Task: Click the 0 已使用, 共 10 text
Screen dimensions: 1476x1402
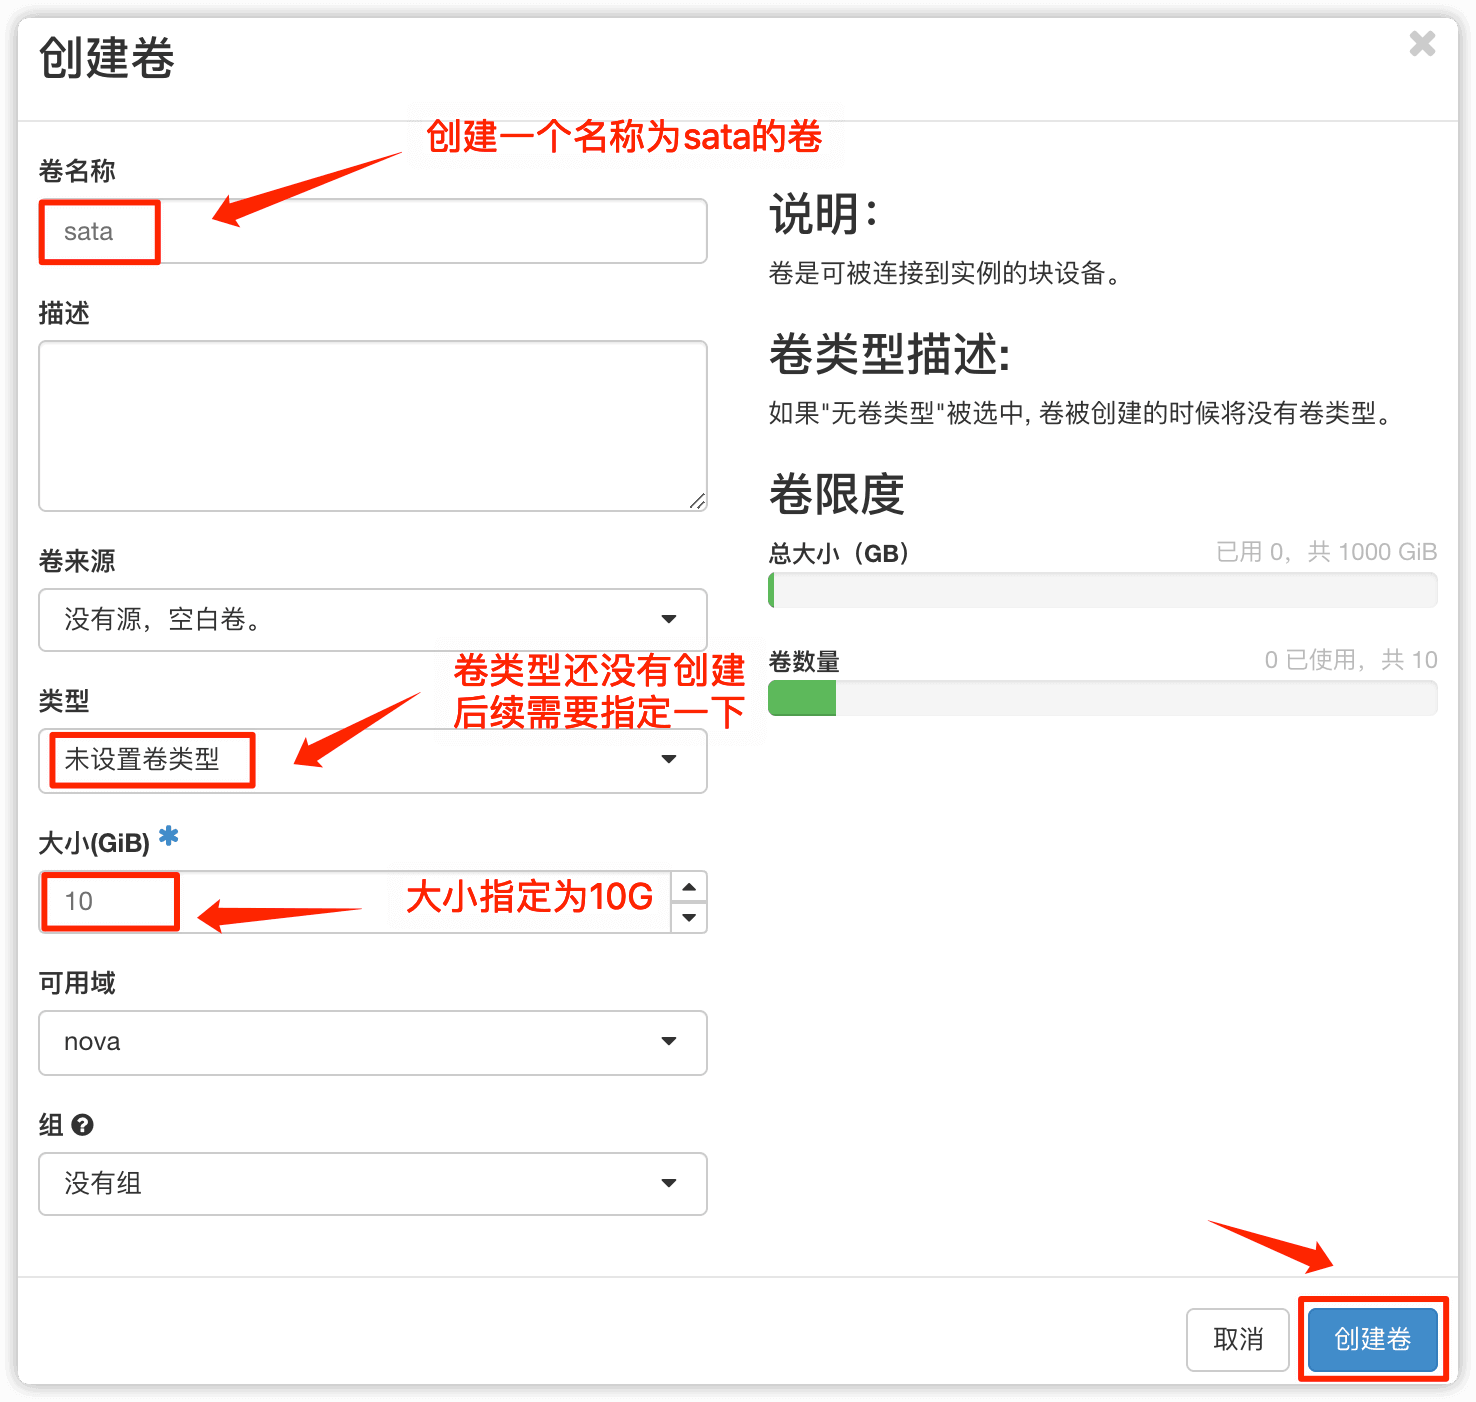Action: tap(1351, 660)
